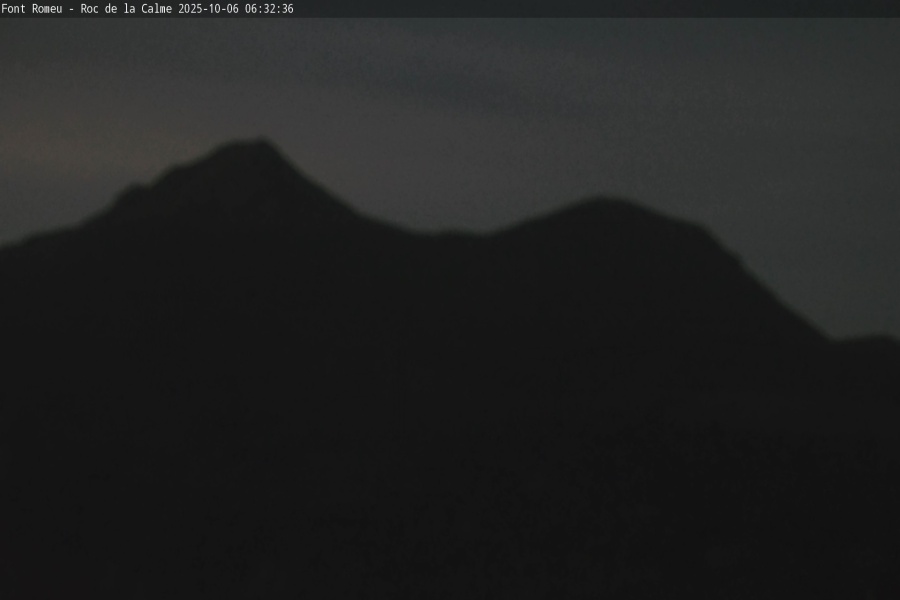Click the timestamp 06:32:36
900x600 pixels.
tap(269, 9)
